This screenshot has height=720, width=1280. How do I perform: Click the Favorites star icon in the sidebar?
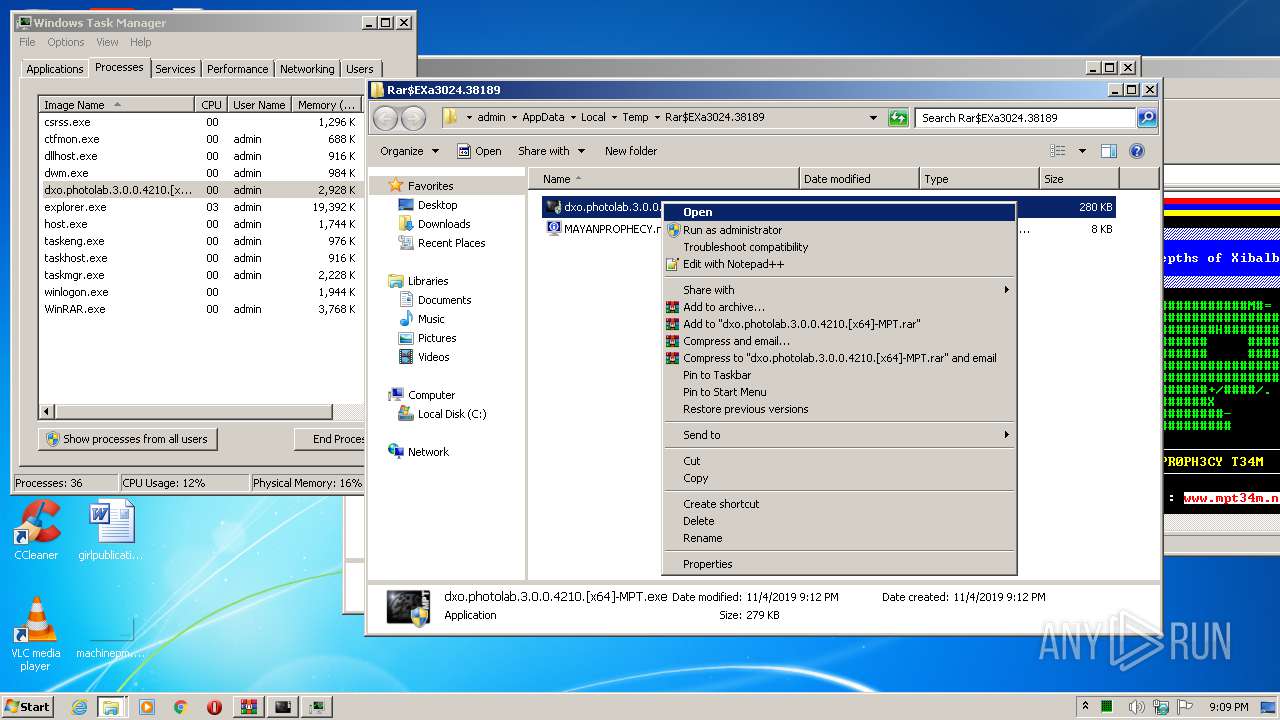396,185
